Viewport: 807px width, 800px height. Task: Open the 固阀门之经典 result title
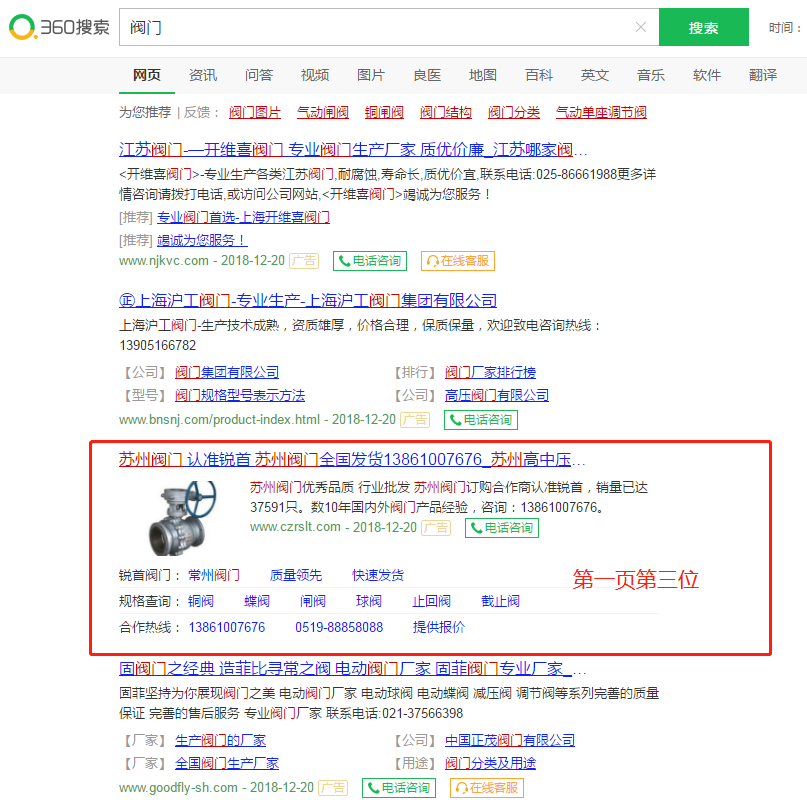[x=352, y=669]
